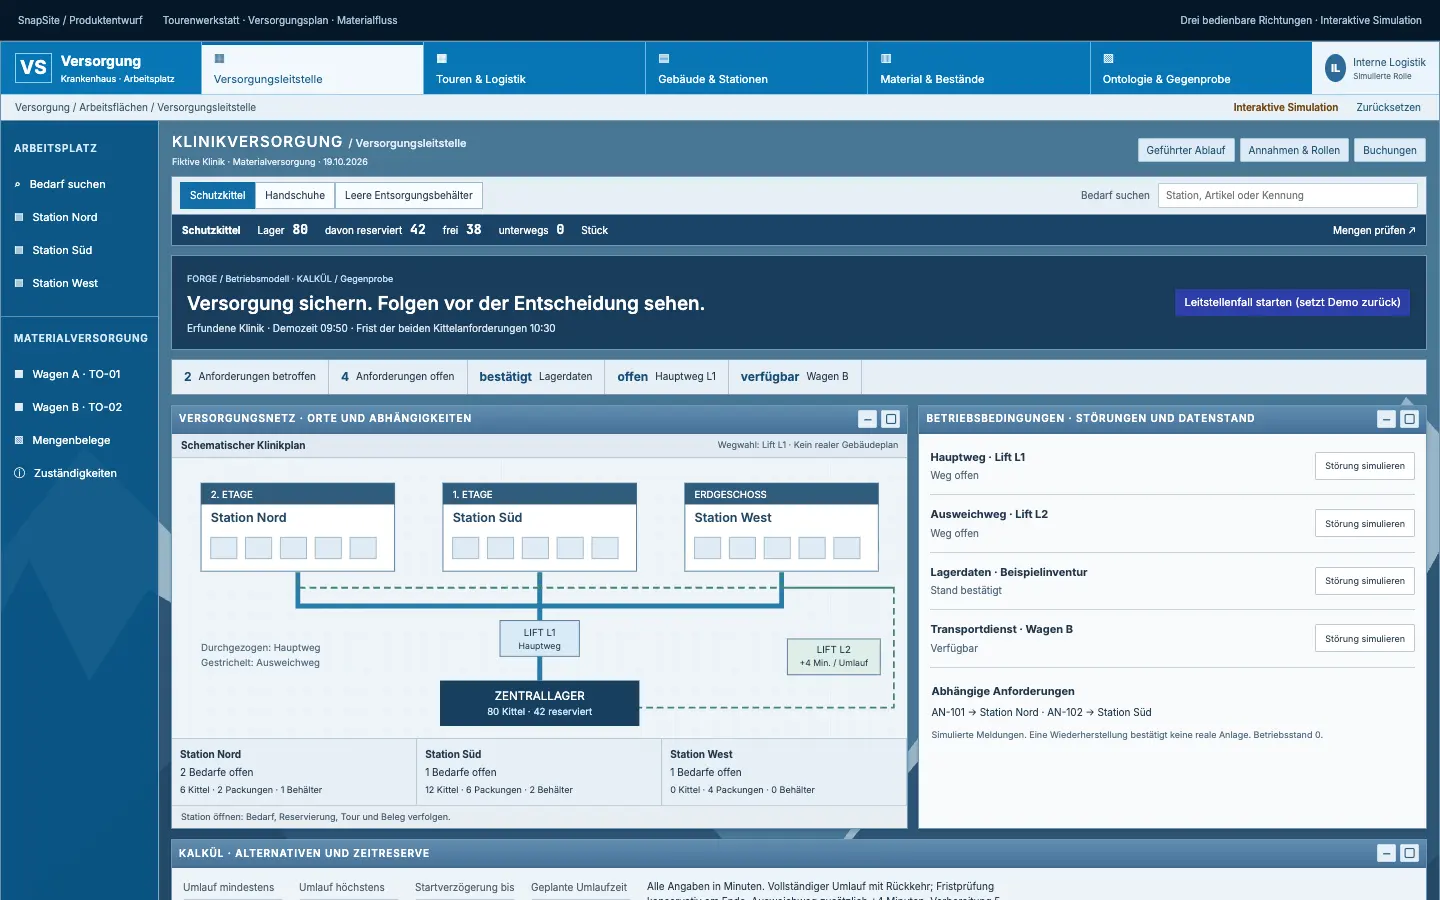Simulate a disruption for Lagerdaten Beispielinventur
This screenshot has height=900, width=1440.
pyautogui.click(x=1365, y=581)
